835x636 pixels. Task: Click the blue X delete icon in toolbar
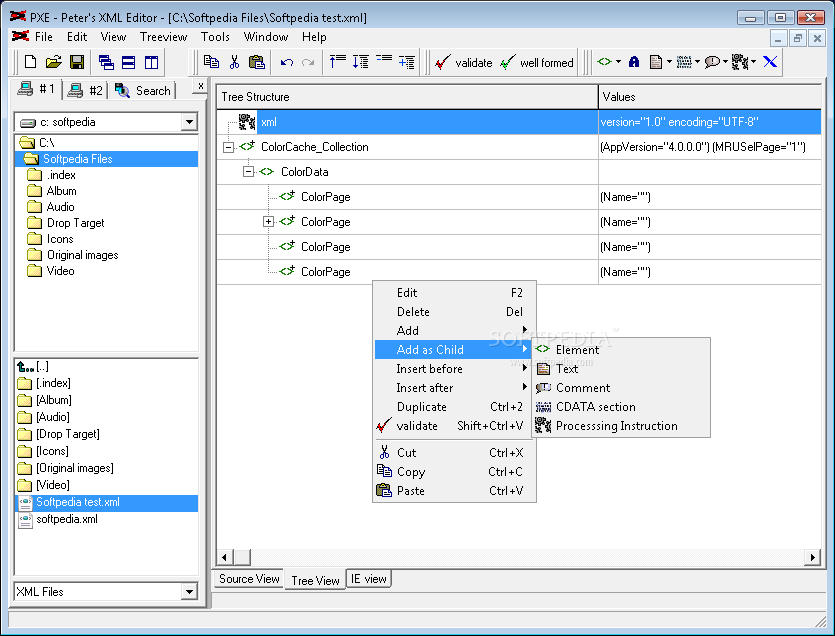770,62
